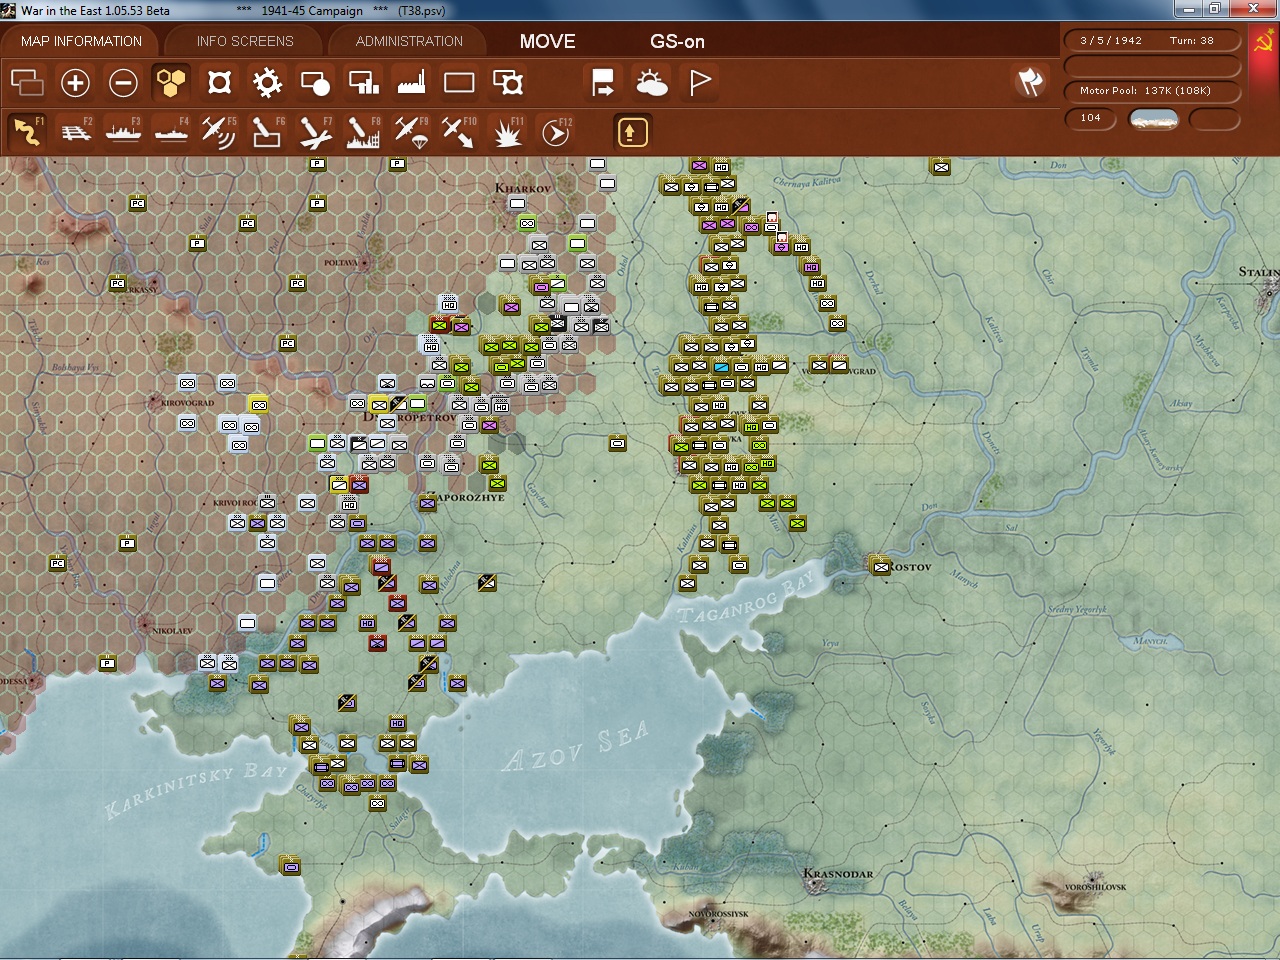The height and width of the screenshot is (960, 1280).
Task: Click the Nikolaev city label on map
Action: [x=171, y=631]
